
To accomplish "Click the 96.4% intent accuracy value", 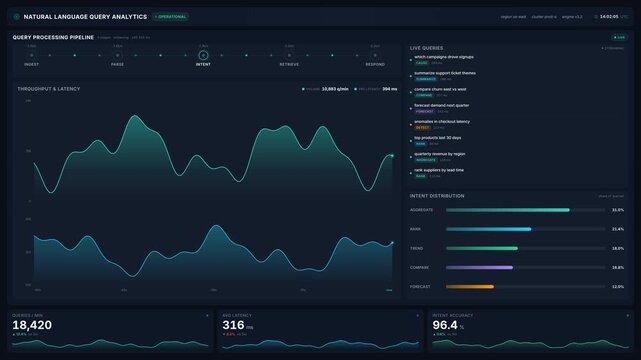I will coord(448,325).
